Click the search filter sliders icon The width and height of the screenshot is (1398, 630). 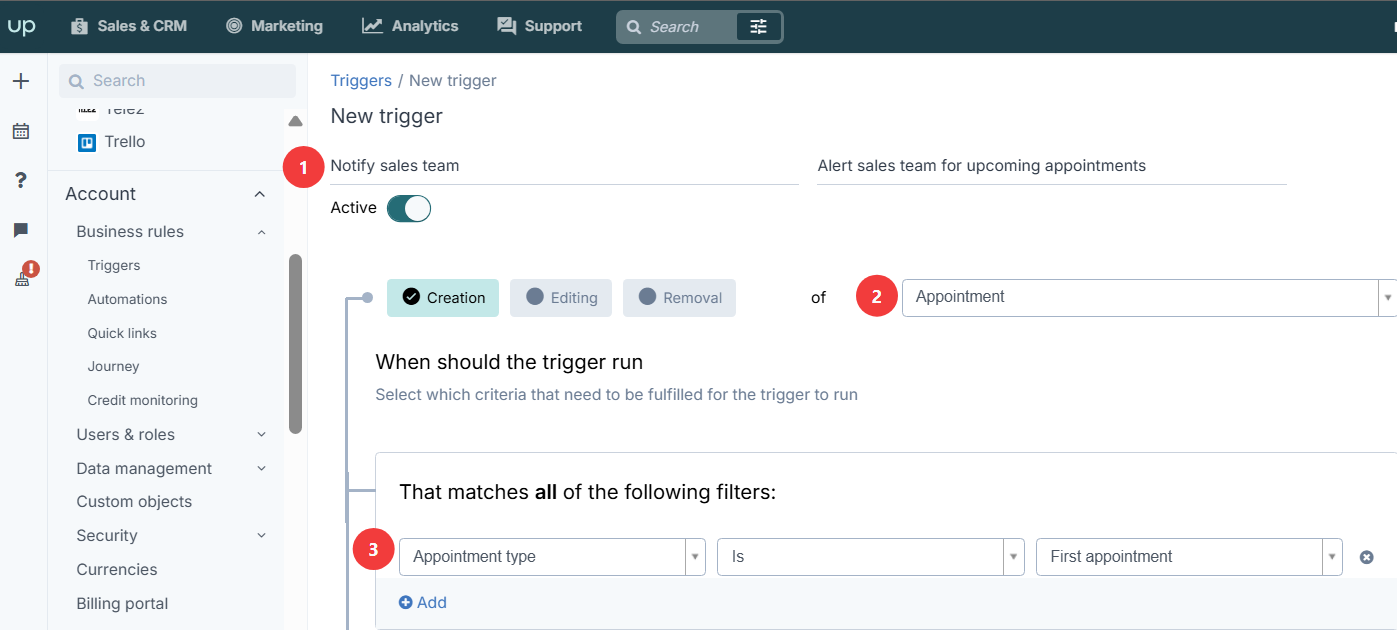[x=759, y=27]
